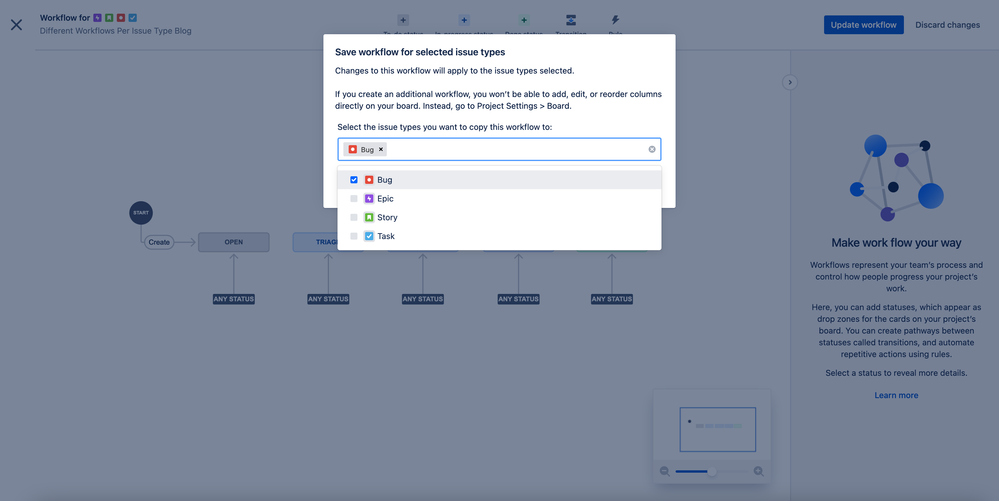Add a Done status from toolbar
This screenshot has width=999, height=501.
point(524,20)
